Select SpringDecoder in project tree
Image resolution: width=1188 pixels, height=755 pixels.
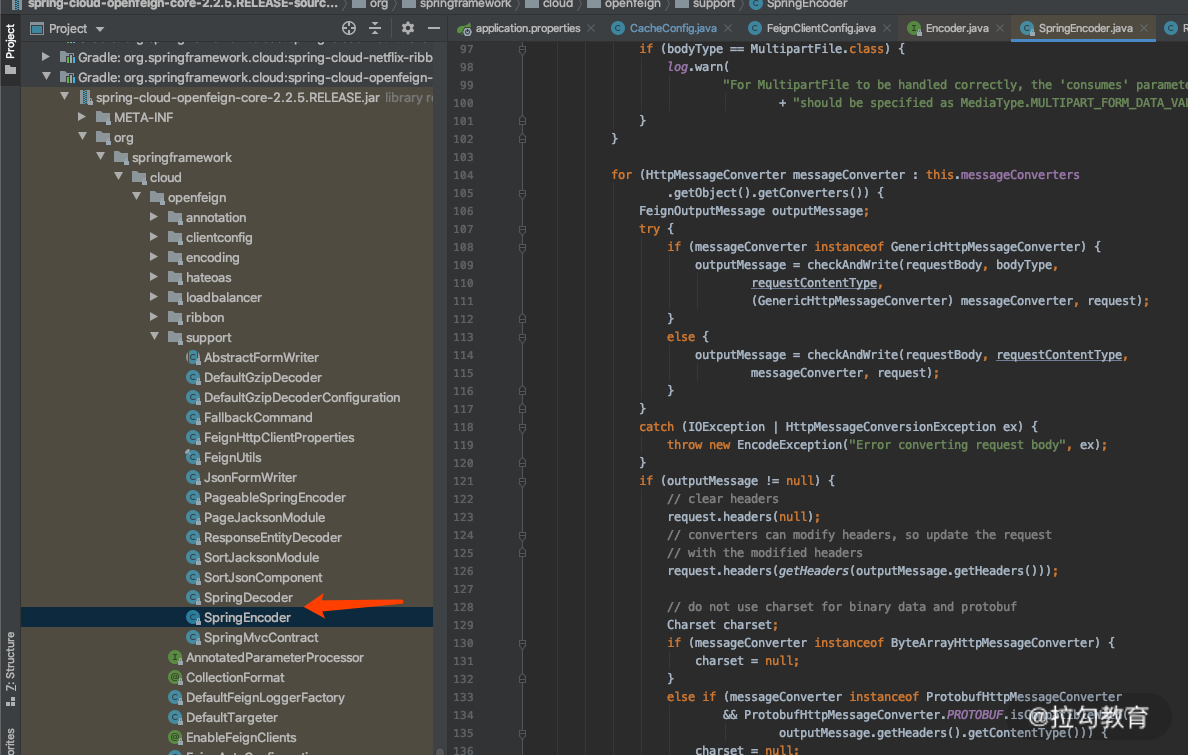click(248, 598)
